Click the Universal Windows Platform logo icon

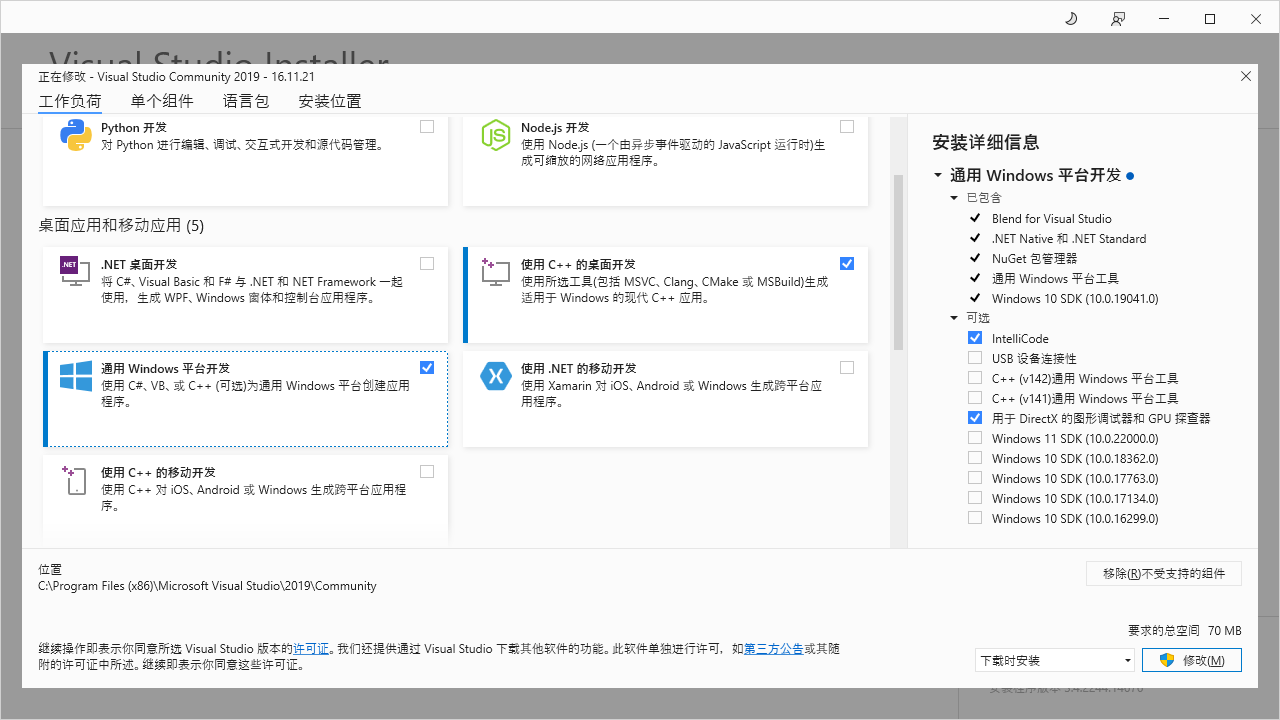click(76, 376)
